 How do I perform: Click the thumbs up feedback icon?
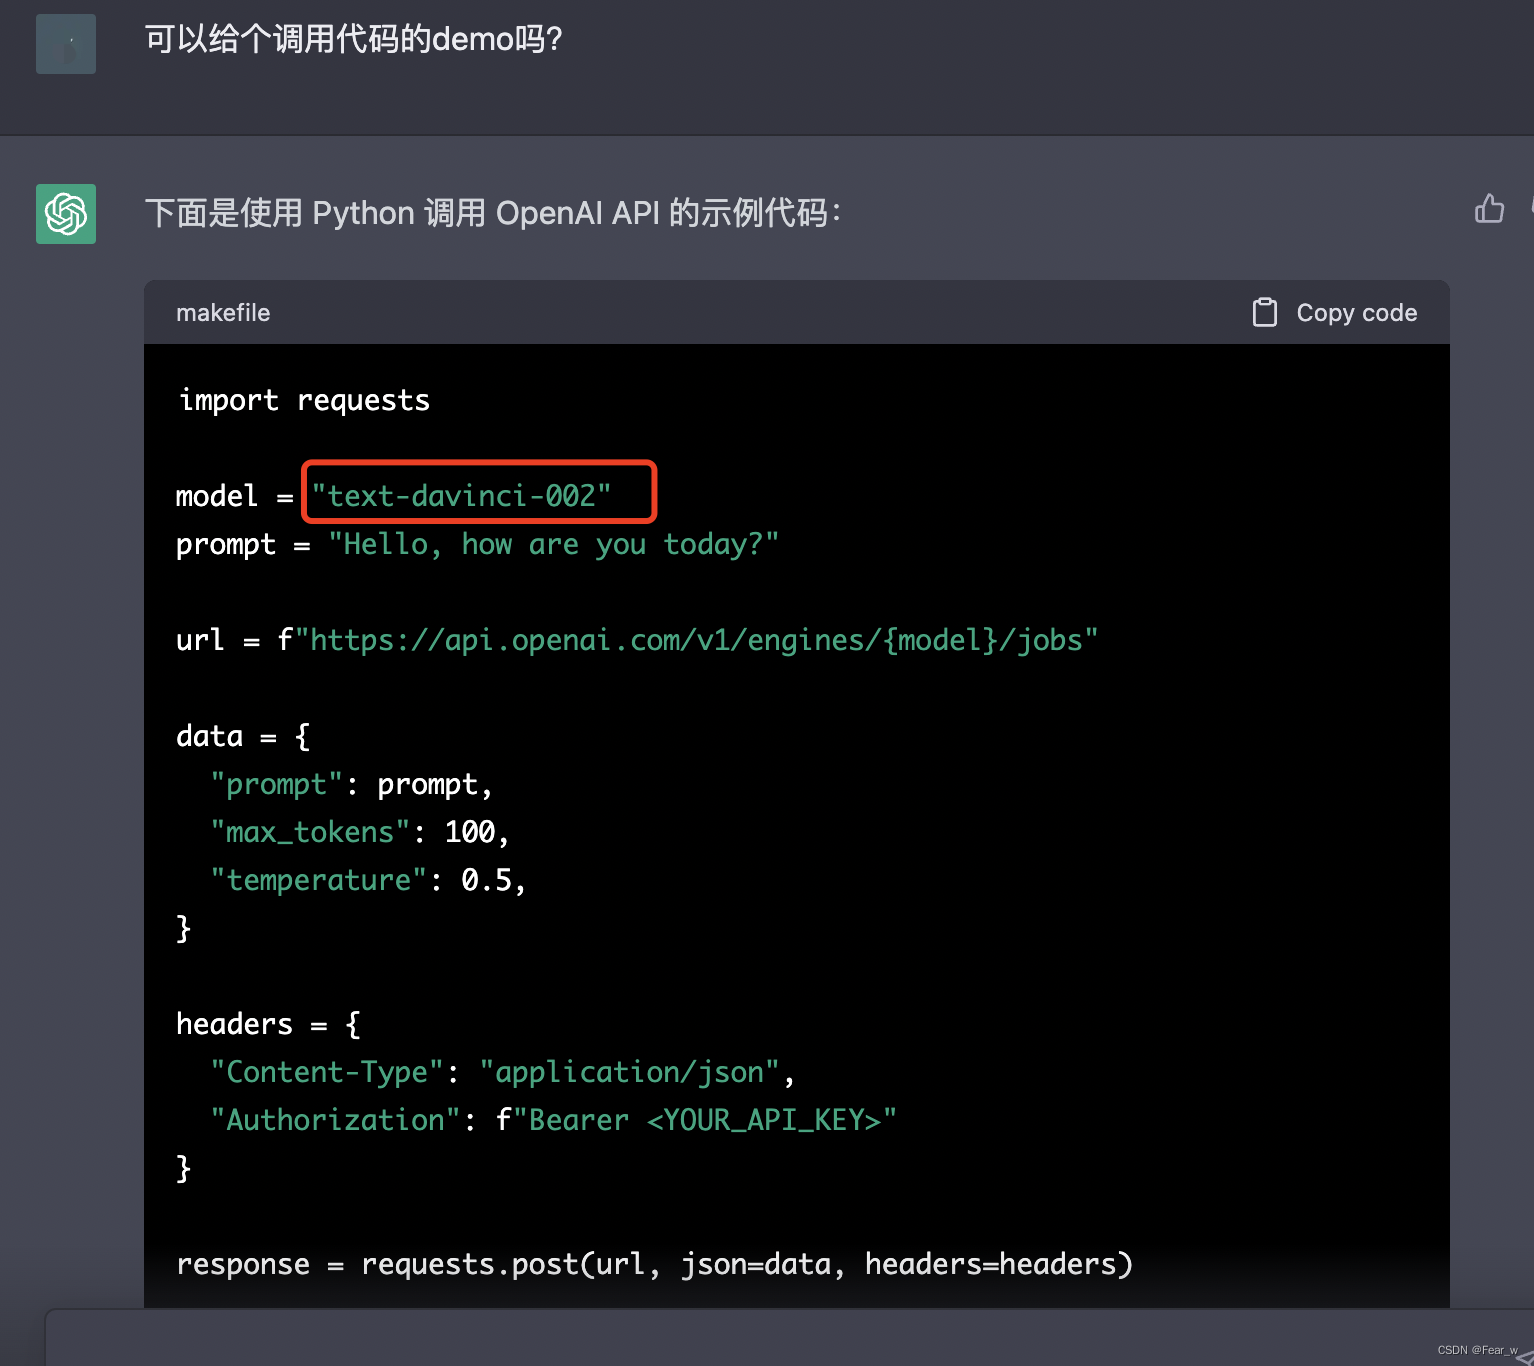click(x=1489, y=208)
